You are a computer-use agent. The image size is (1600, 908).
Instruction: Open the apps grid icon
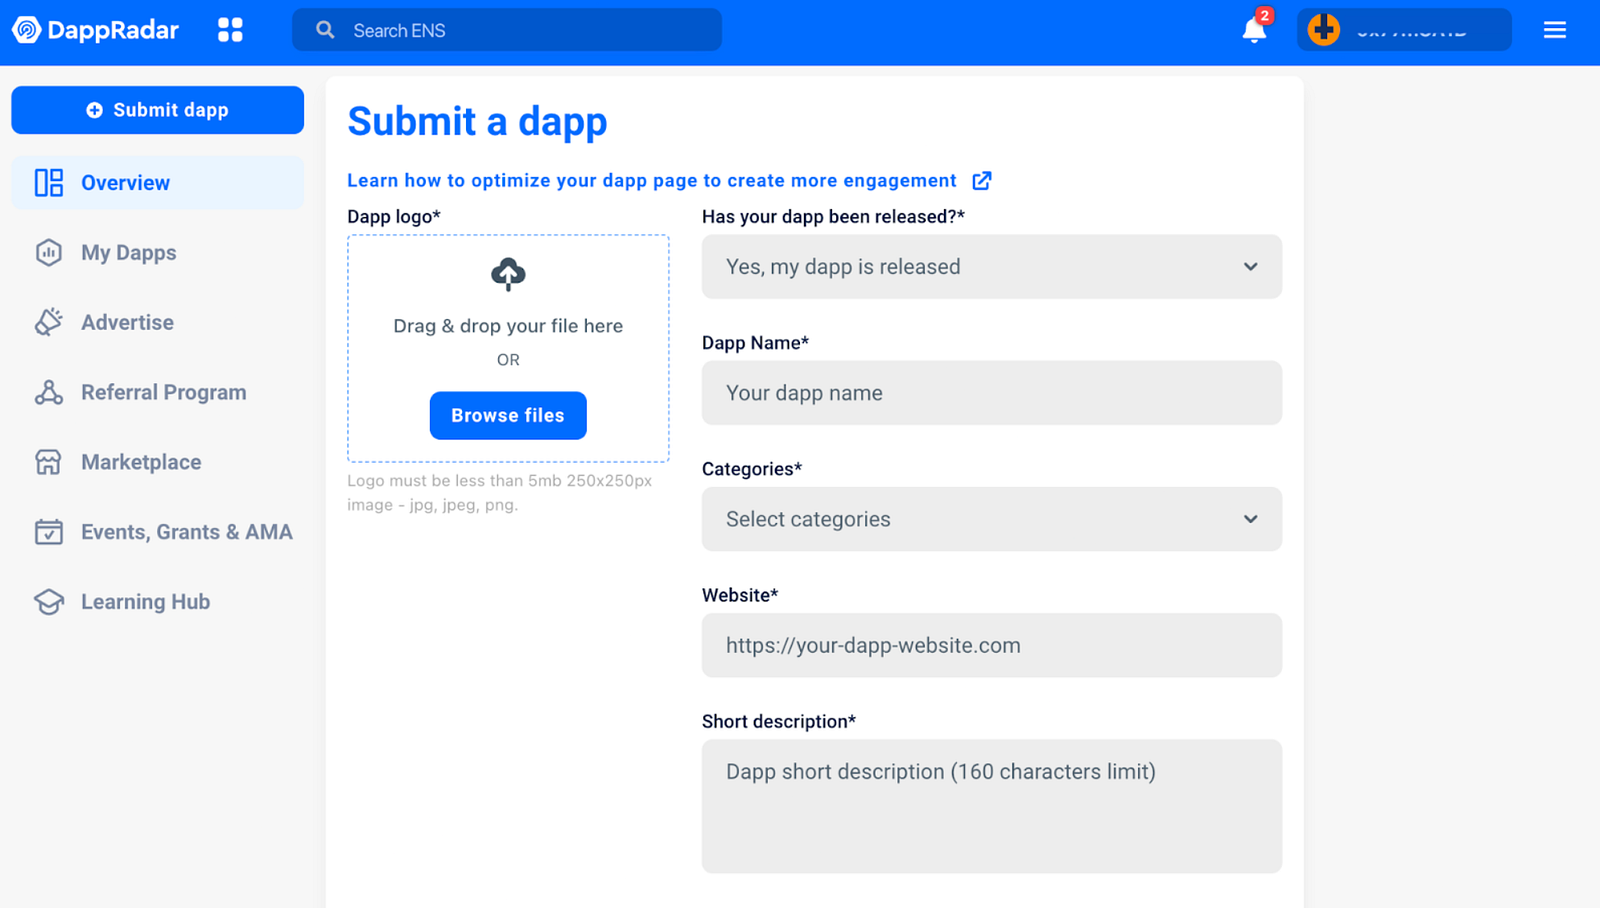coord(230,30)
